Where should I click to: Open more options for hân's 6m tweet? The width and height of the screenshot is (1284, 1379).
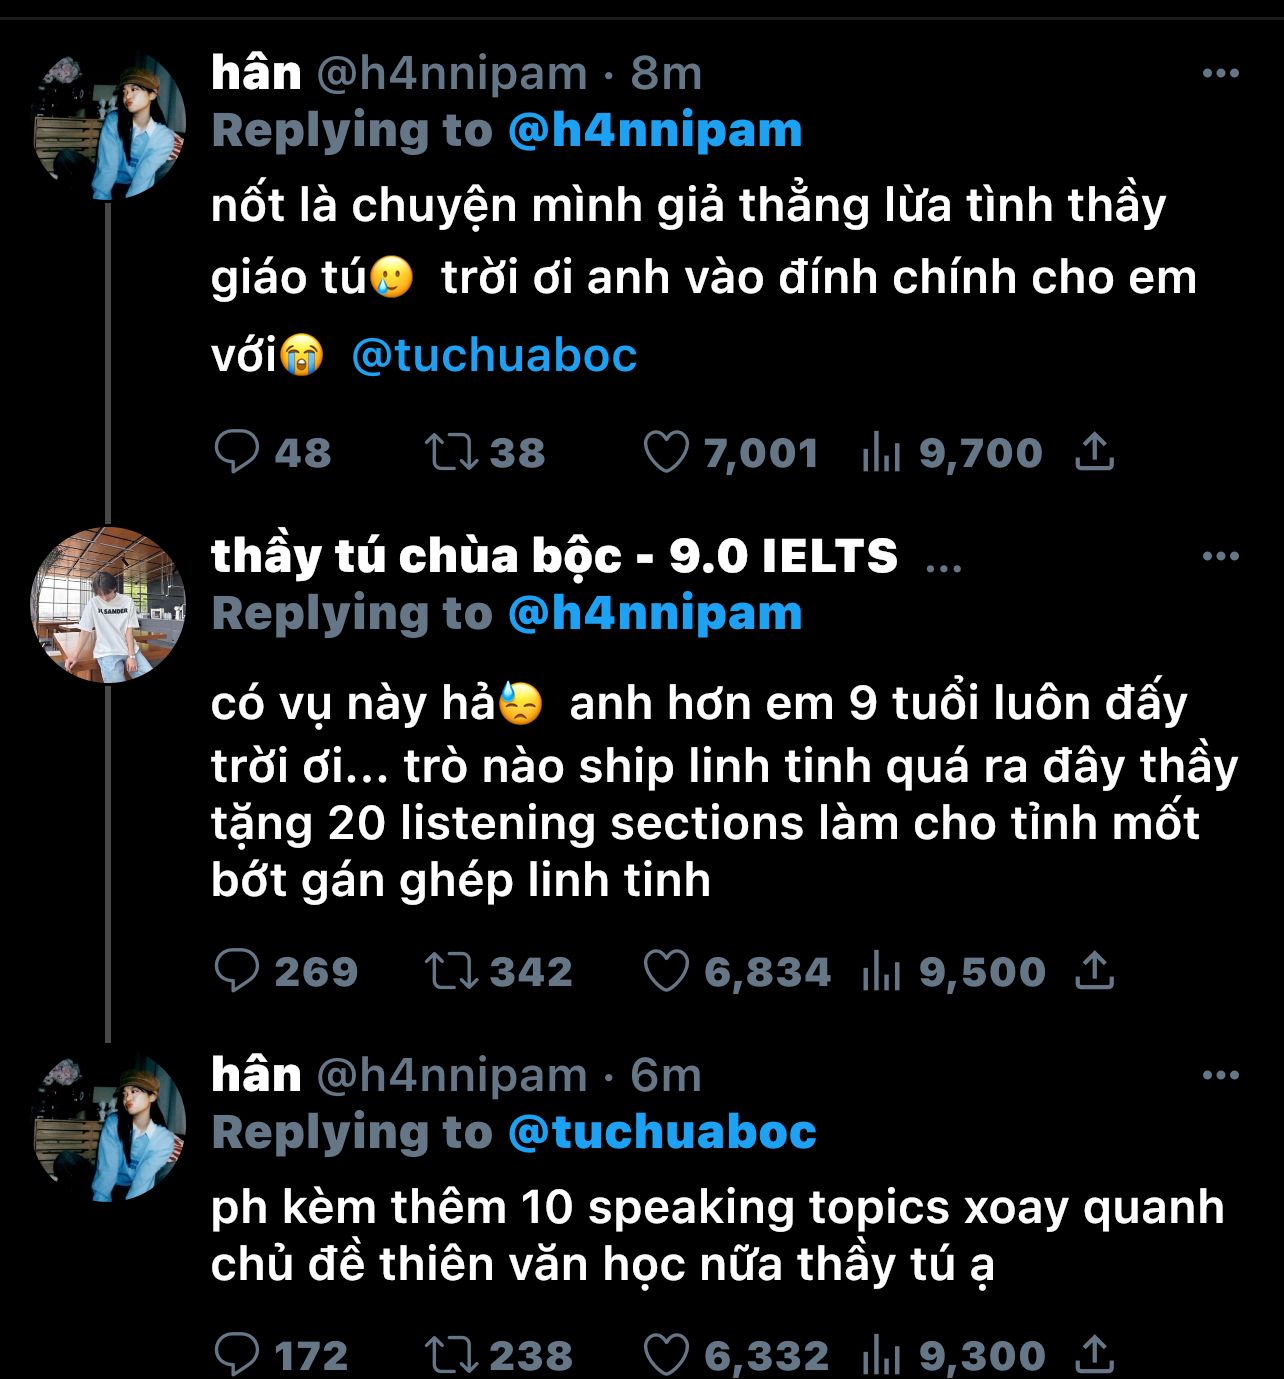click(x=1220, y=1075)
